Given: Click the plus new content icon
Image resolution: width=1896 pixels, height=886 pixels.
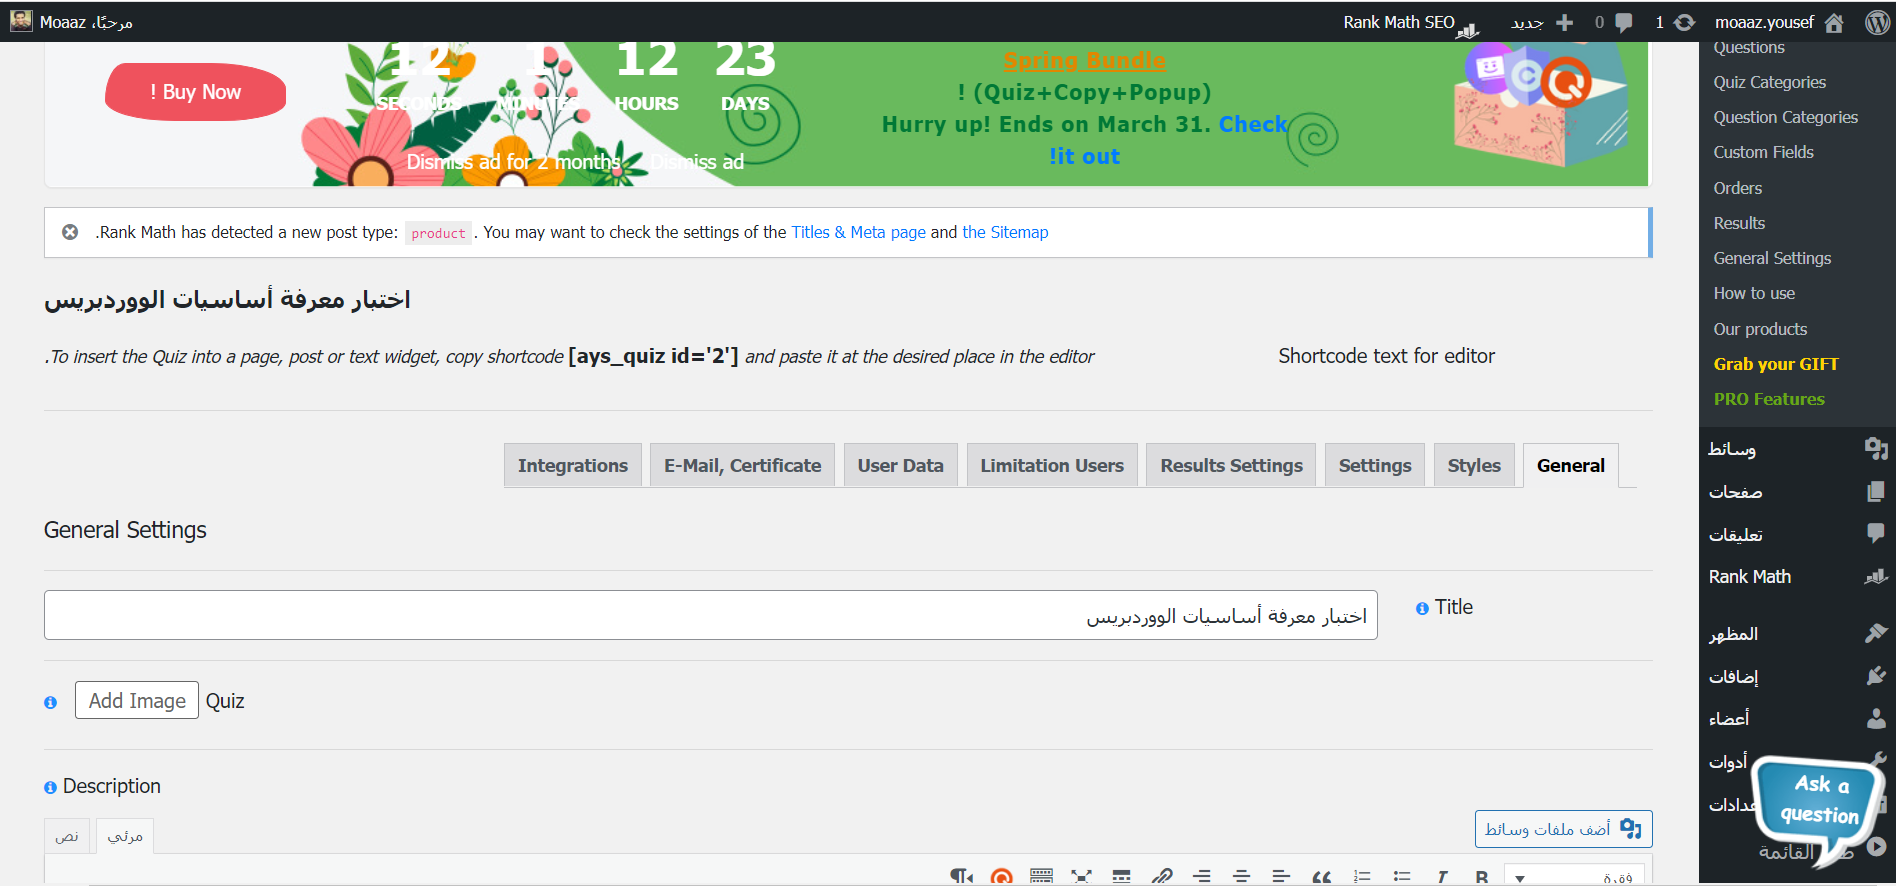Looking at the screenshot, I should click(1565, 22).
